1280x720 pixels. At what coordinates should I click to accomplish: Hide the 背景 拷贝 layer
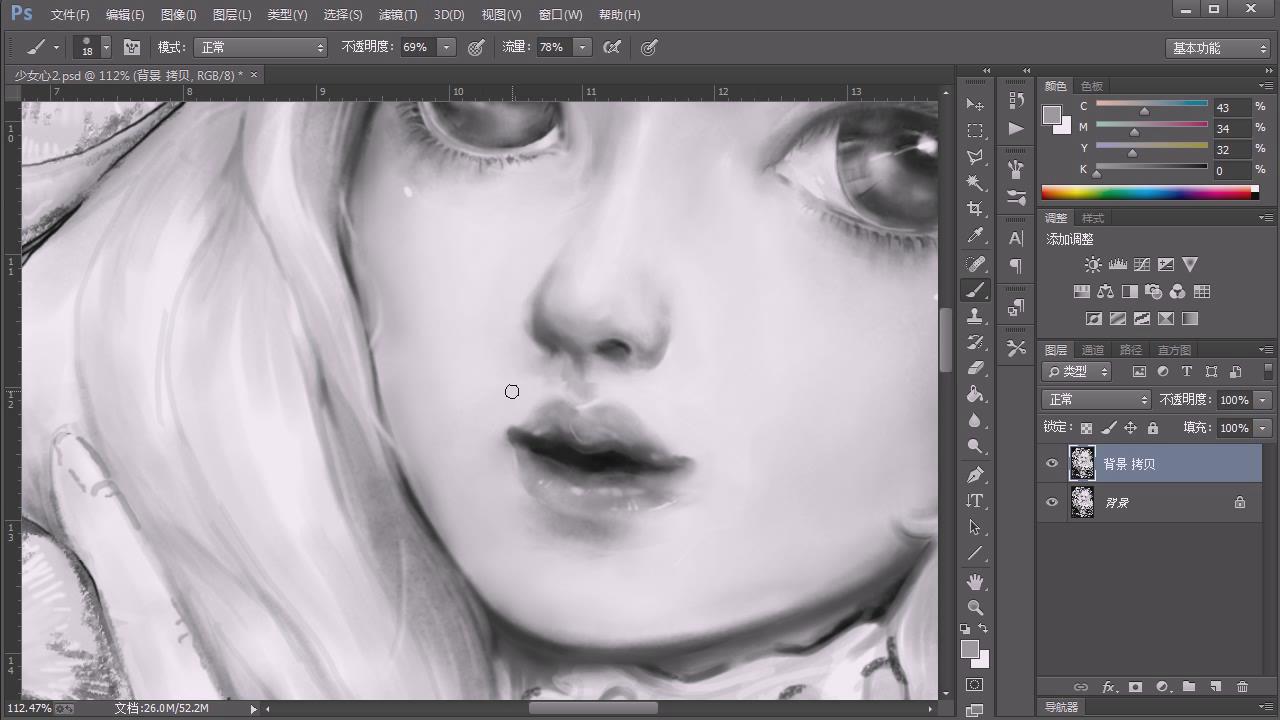click(x=1051, y=464)
